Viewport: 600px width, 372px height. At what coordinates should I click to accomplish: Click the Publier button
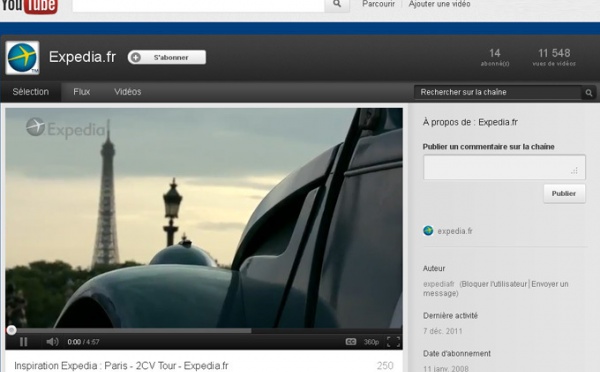coord(564,194)
